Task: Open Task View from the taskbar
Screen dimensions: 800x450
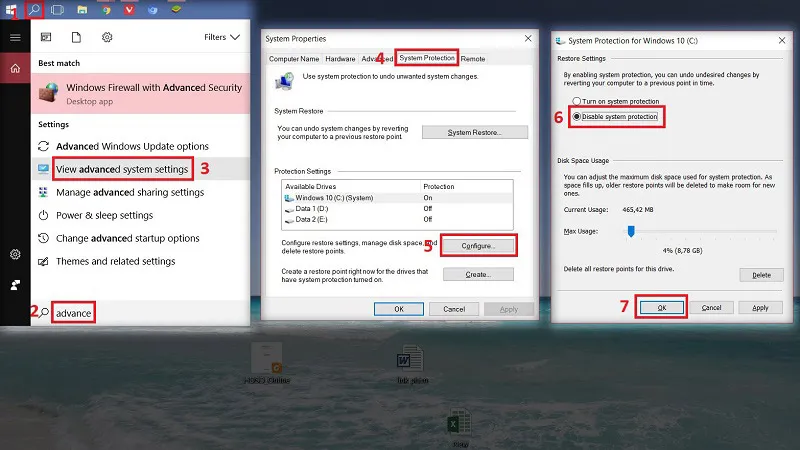Action: point(58,9)
